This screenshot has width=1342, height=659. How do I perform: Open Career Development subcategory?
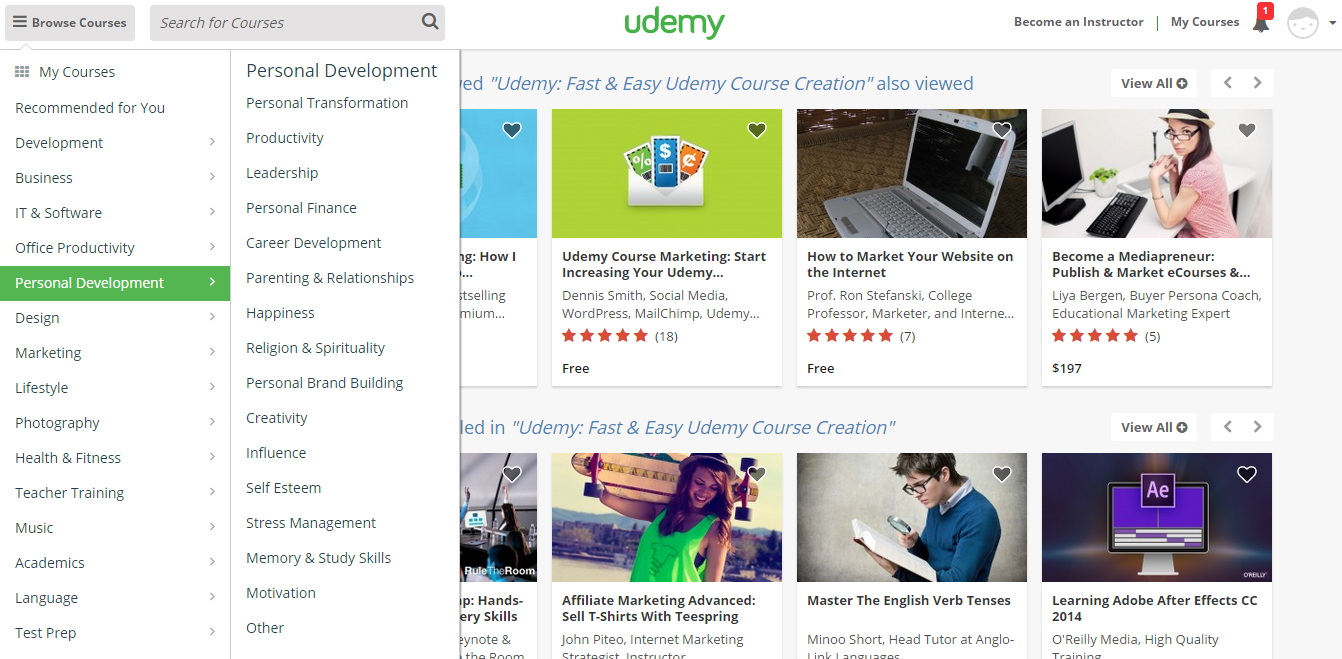pos(314,243)
